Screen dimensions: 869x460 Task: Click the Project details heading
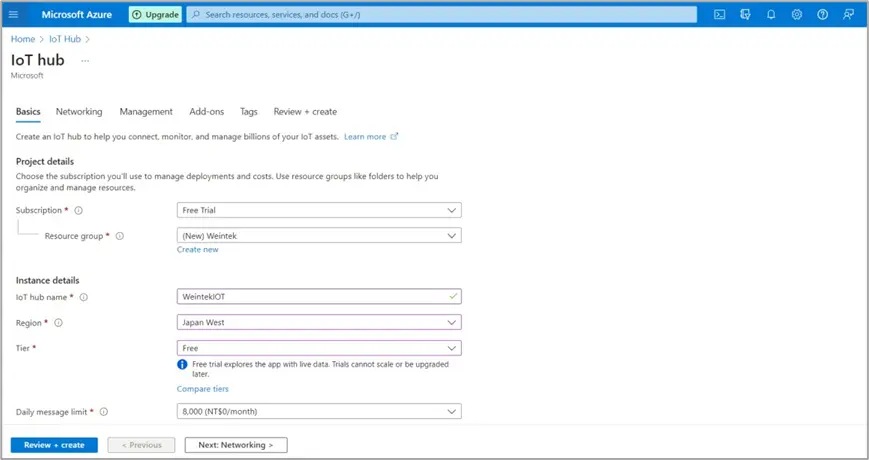(x=45, y=162)
